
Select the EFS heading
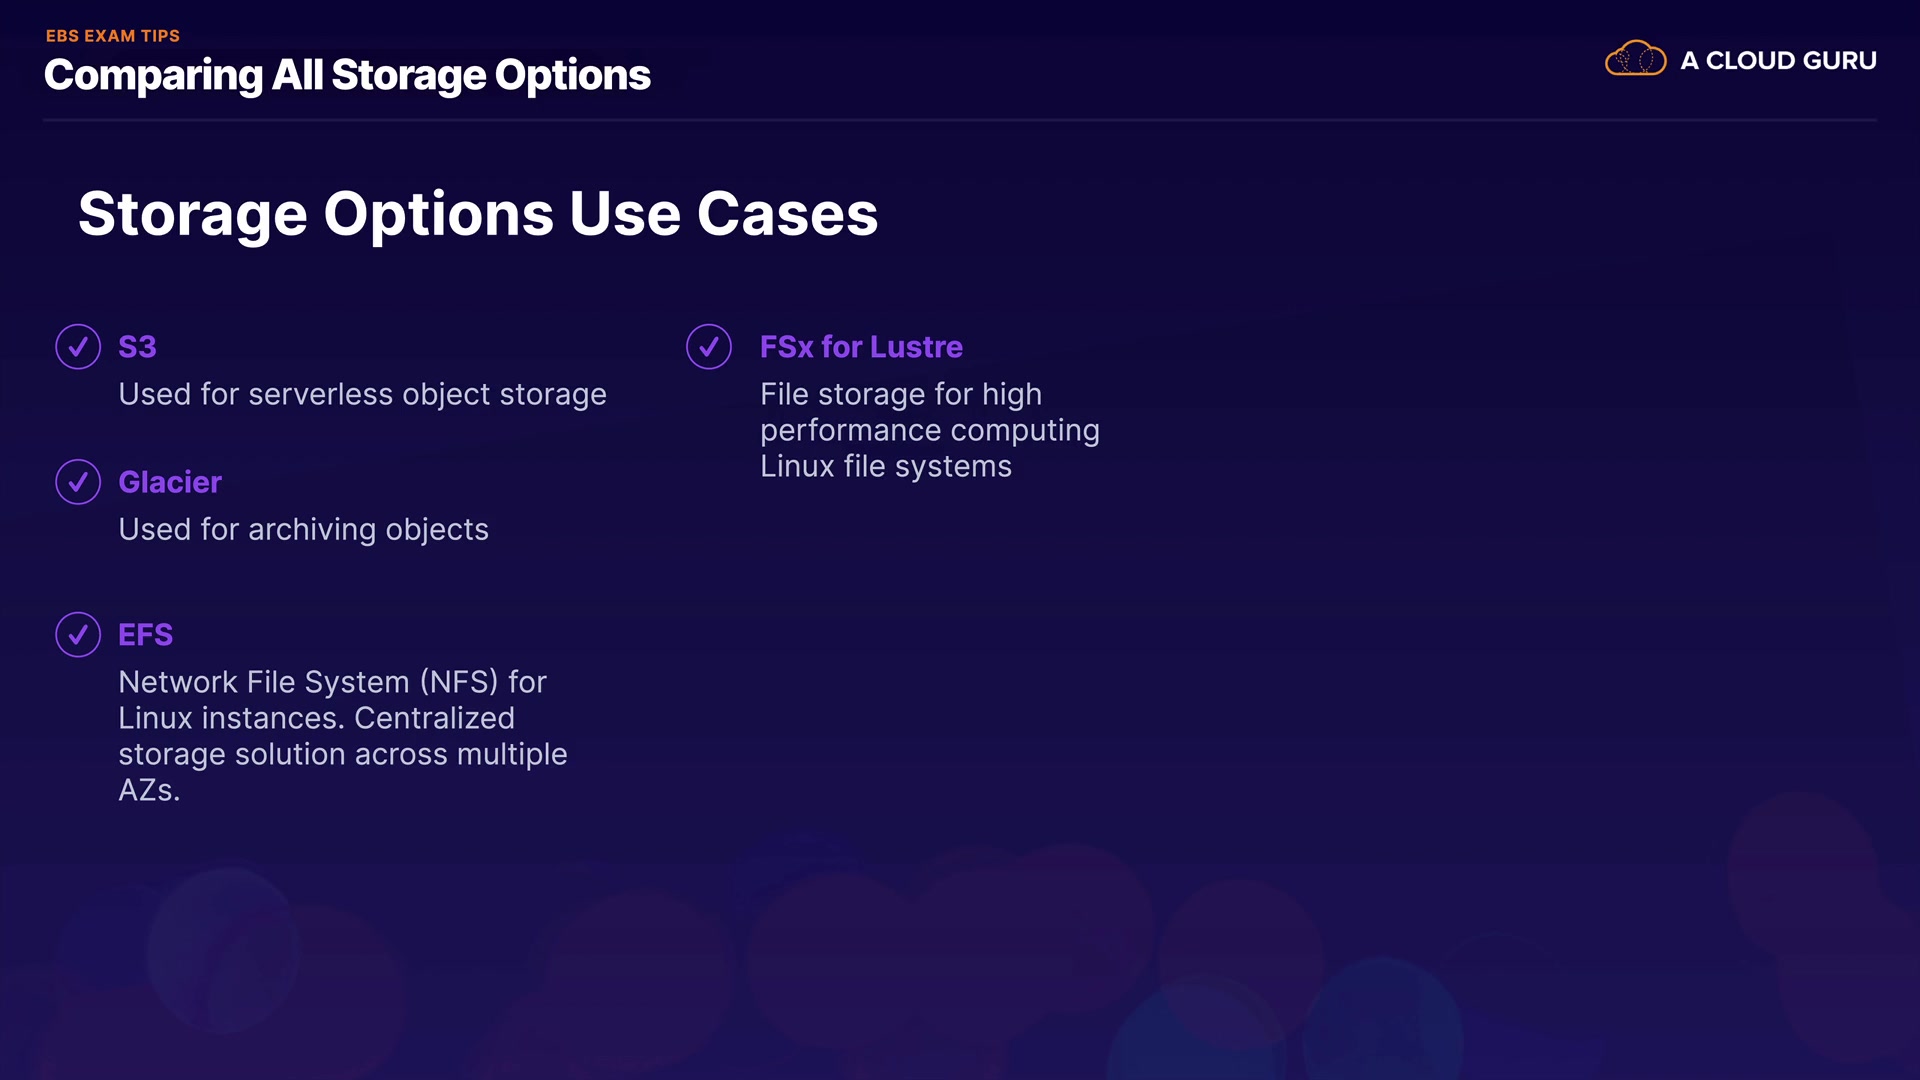pos(146,635)
